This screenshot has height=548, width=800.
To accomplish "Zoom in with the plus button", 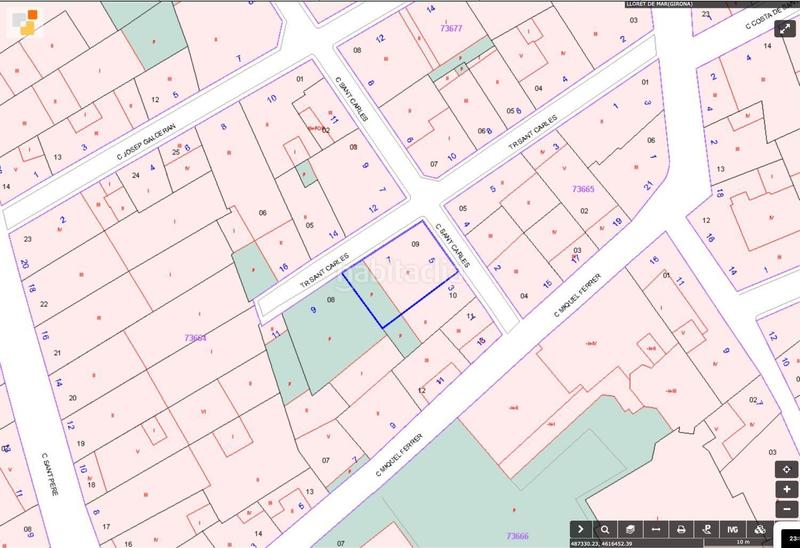I will tap(787, 489).
